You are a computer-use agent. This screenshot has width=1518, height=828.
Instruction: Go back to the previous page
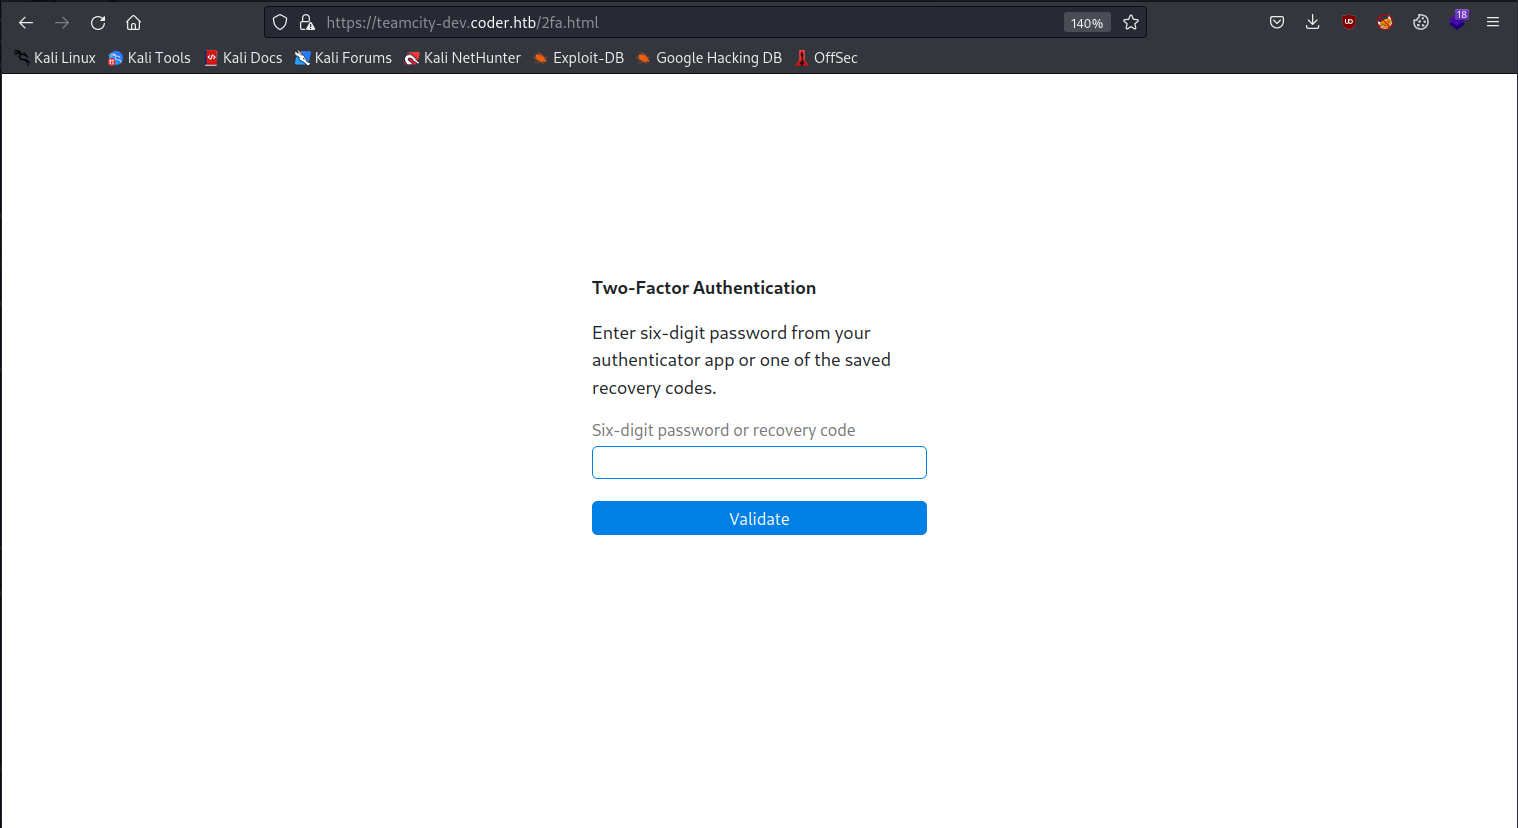pyautogui.click(x=26, y=22)
